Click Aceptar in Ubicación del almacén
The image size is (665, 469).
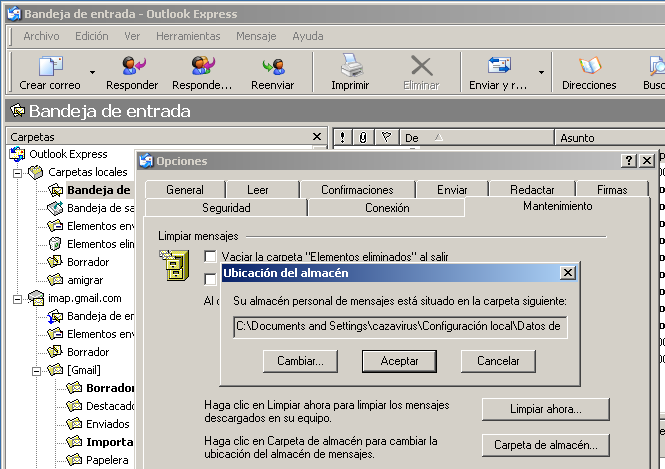pyautogui.click(x=399, y=361)
